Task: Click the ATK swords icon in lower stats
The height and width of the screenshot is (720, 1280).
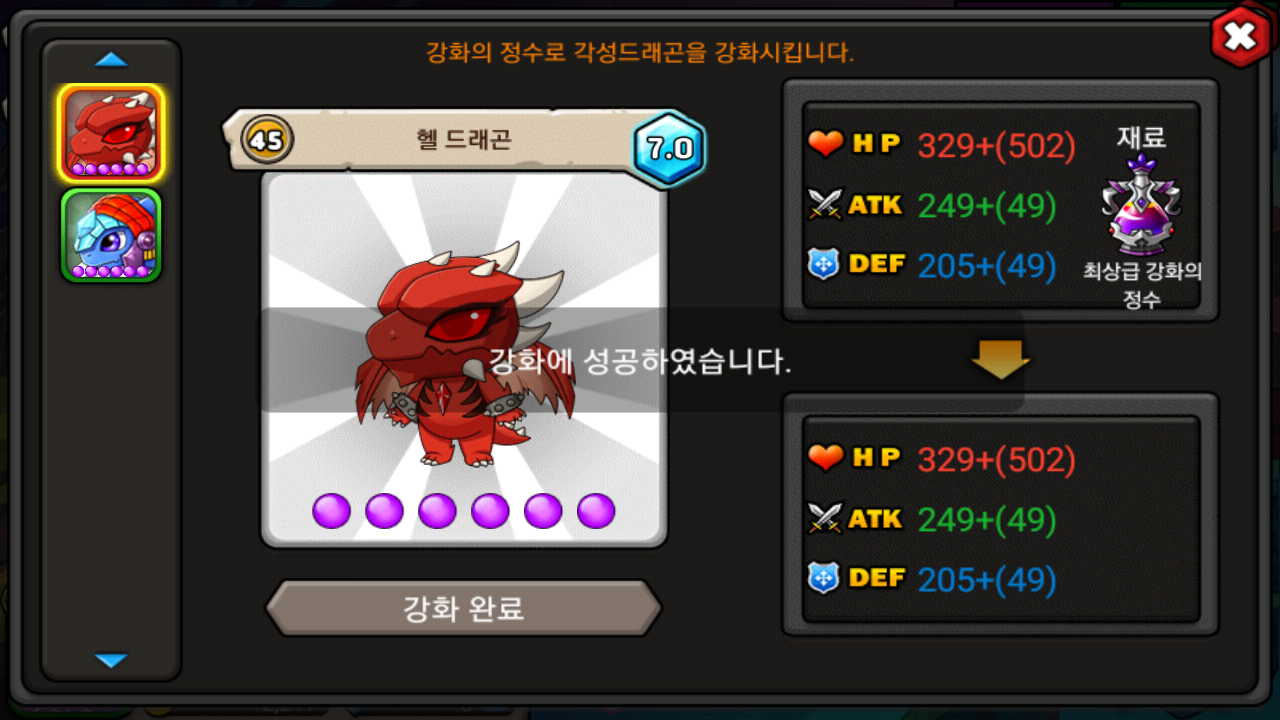Action: tap(826, 518)
